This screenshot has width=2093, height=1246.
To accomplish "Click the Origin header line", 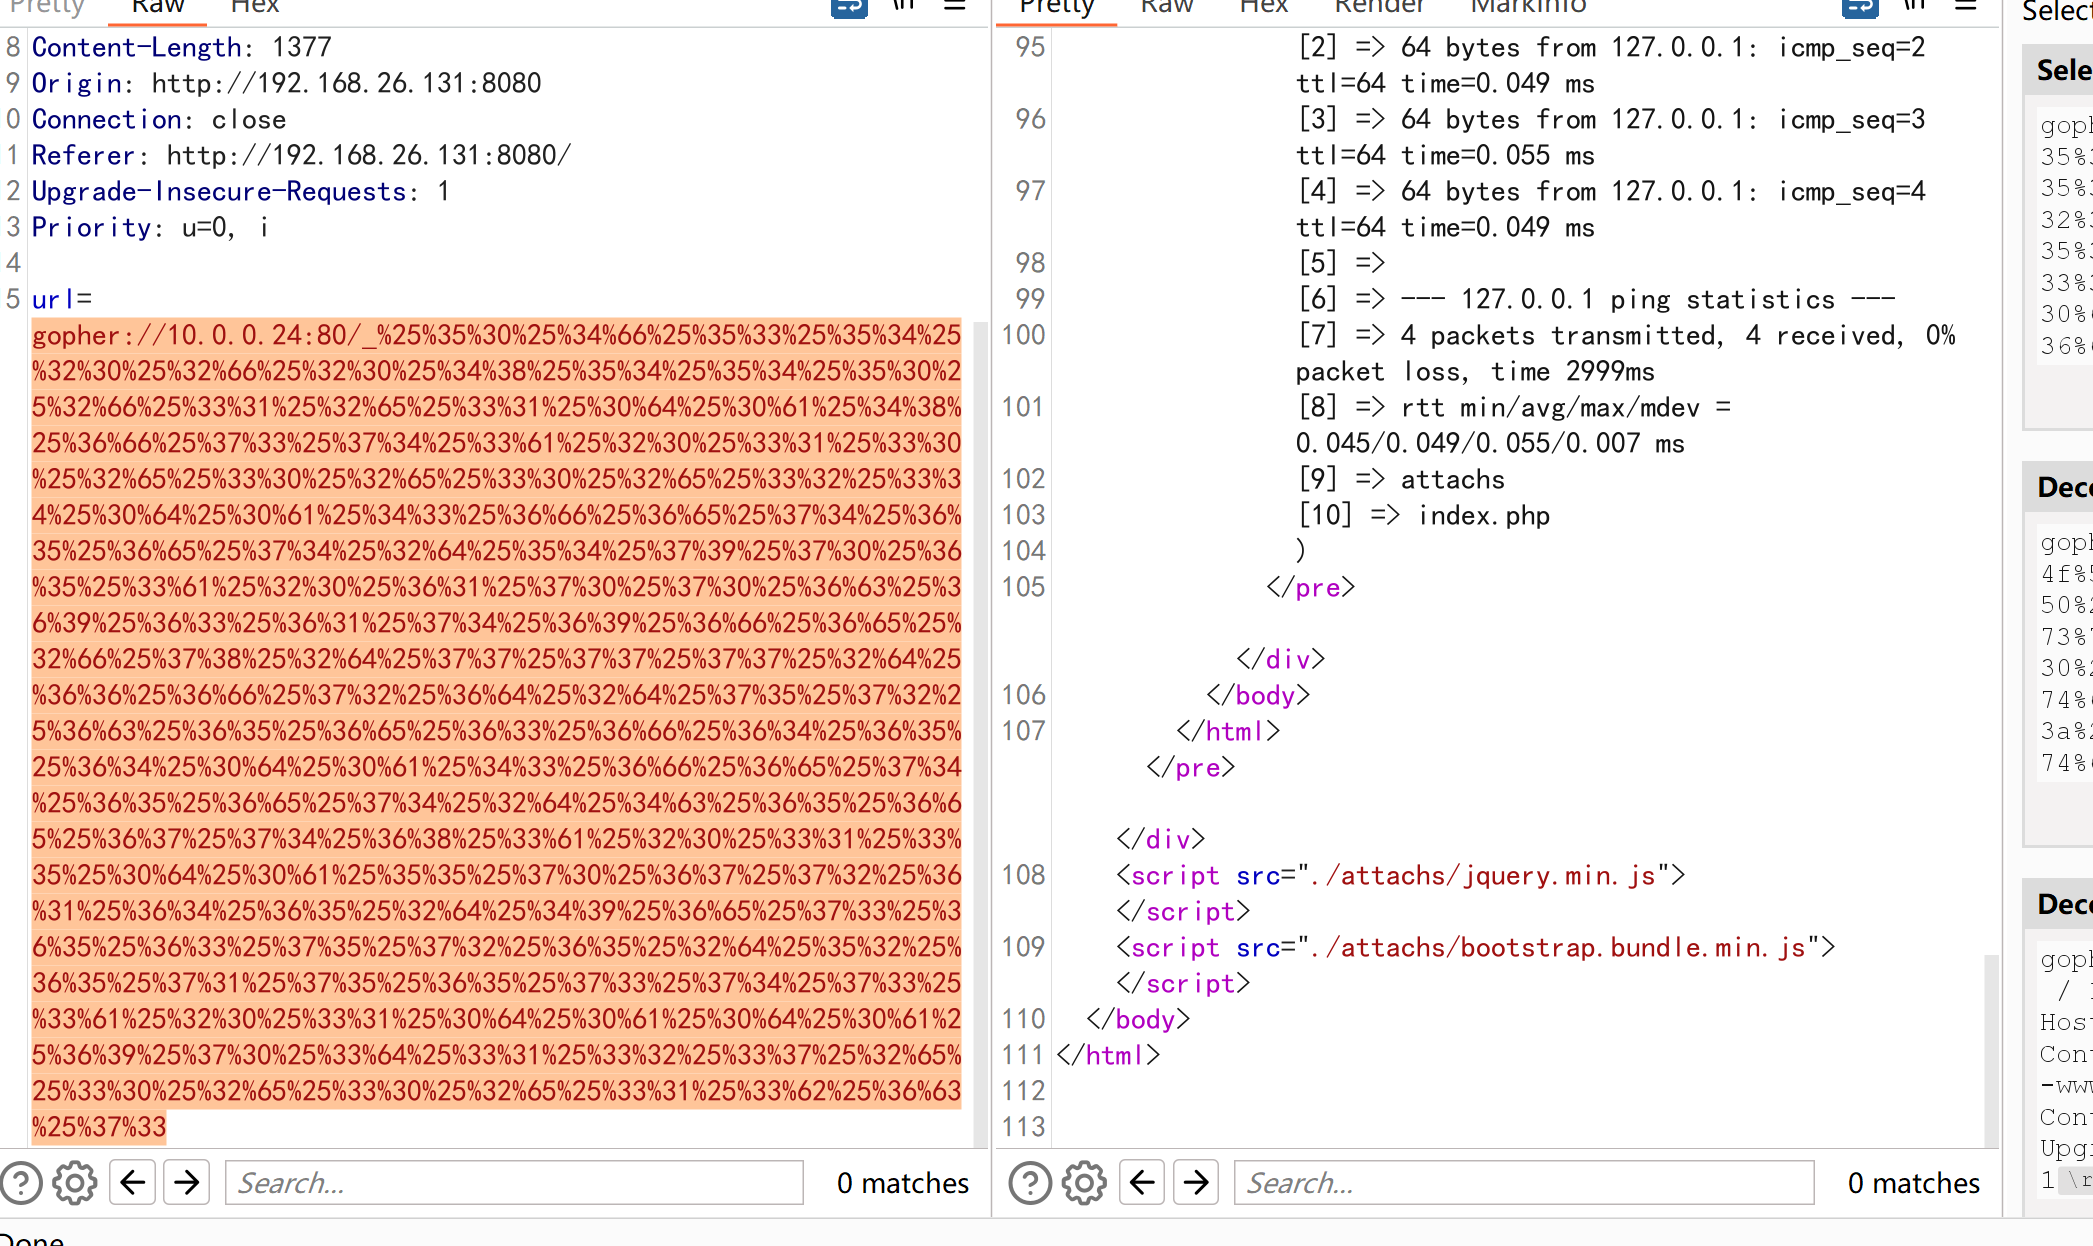I will 286,83.
